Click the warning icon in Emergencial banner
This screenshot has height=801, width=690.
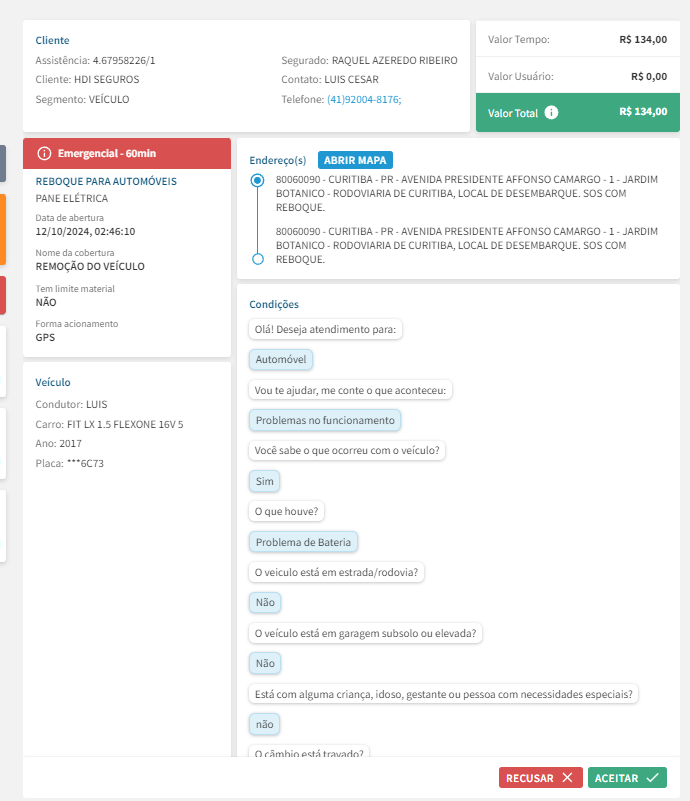(44, 153)
